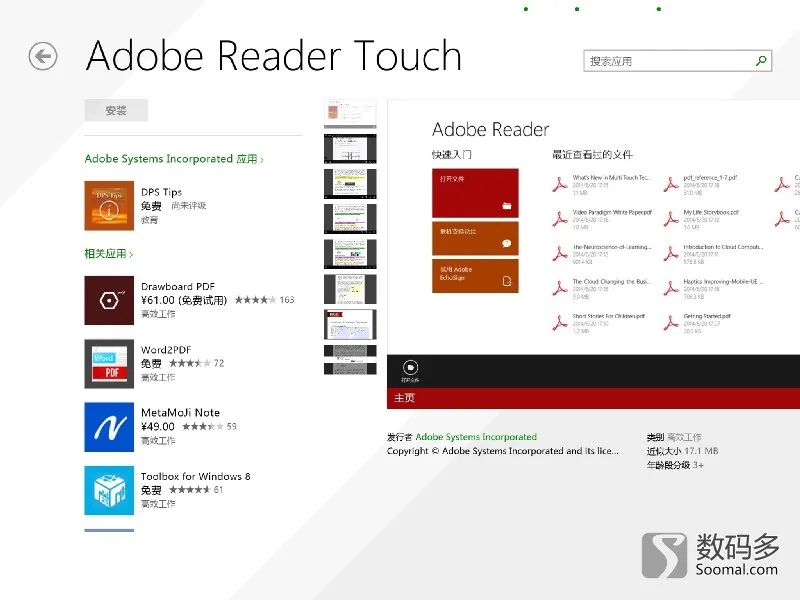Click the Word2PDF app title

166,349
